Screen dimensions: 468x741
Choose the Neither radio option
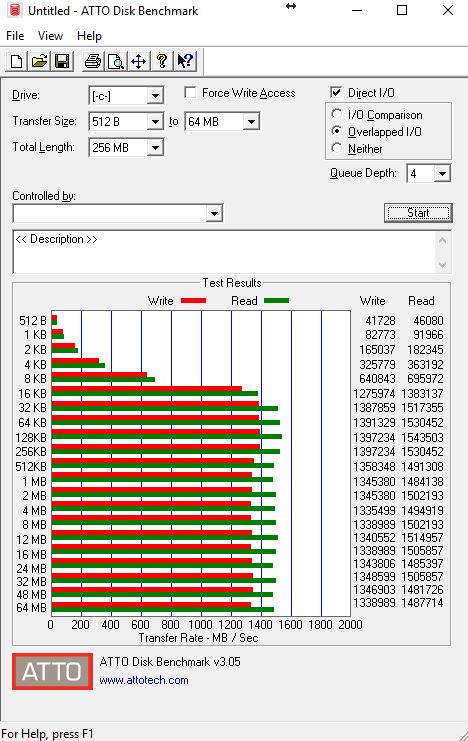[337, 148]
